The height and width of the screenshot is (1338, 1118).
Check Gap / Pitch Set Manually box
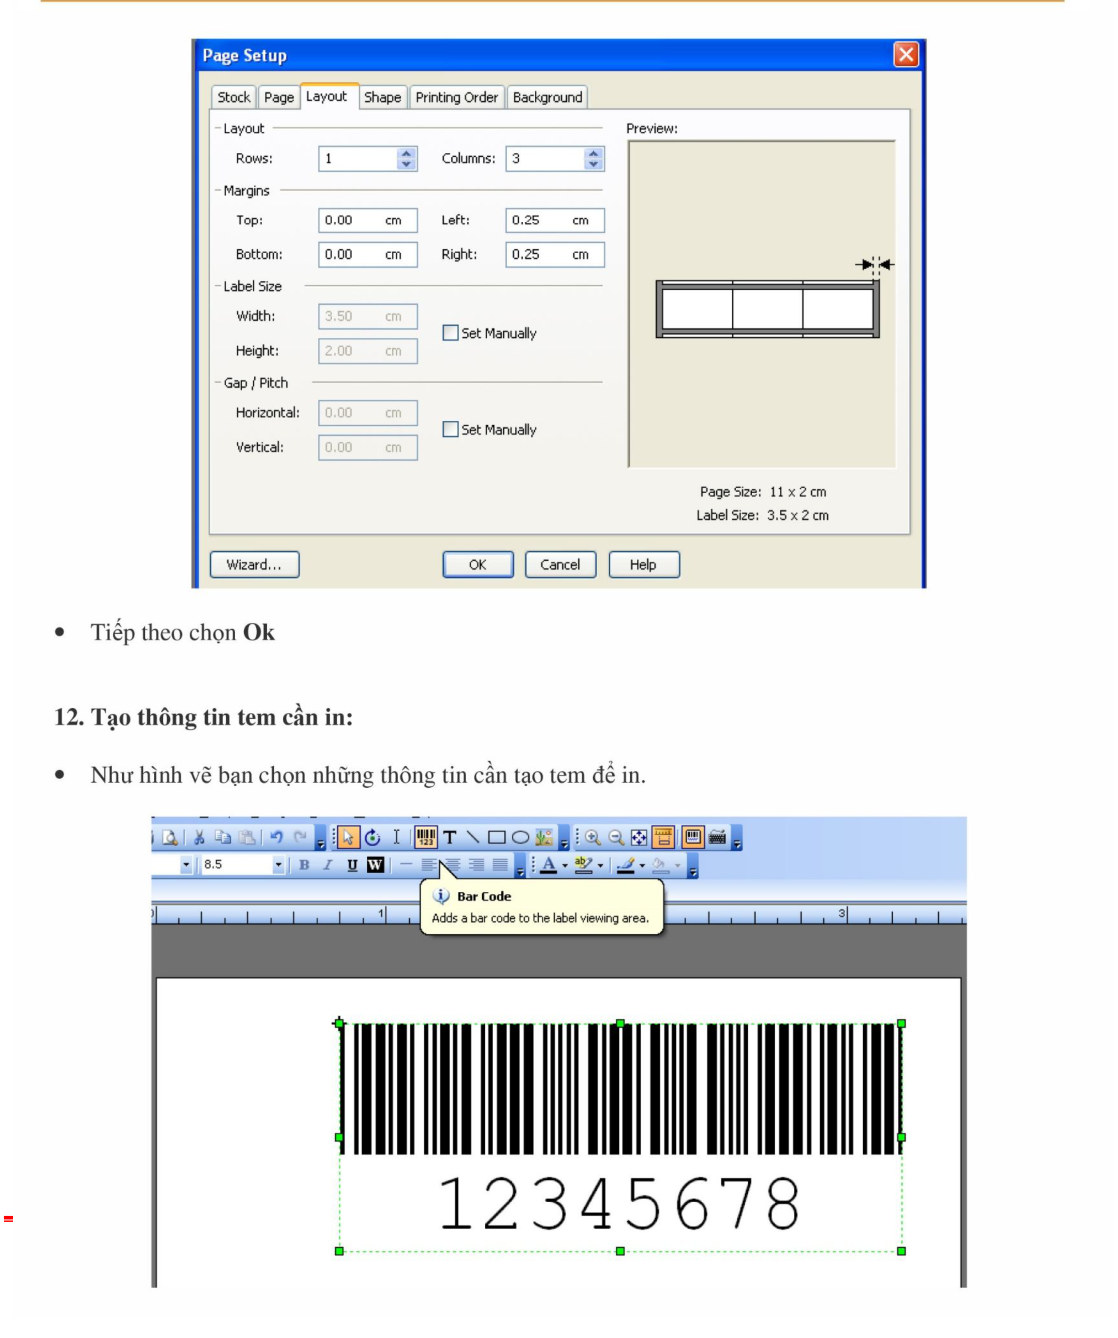coord(450,429)
